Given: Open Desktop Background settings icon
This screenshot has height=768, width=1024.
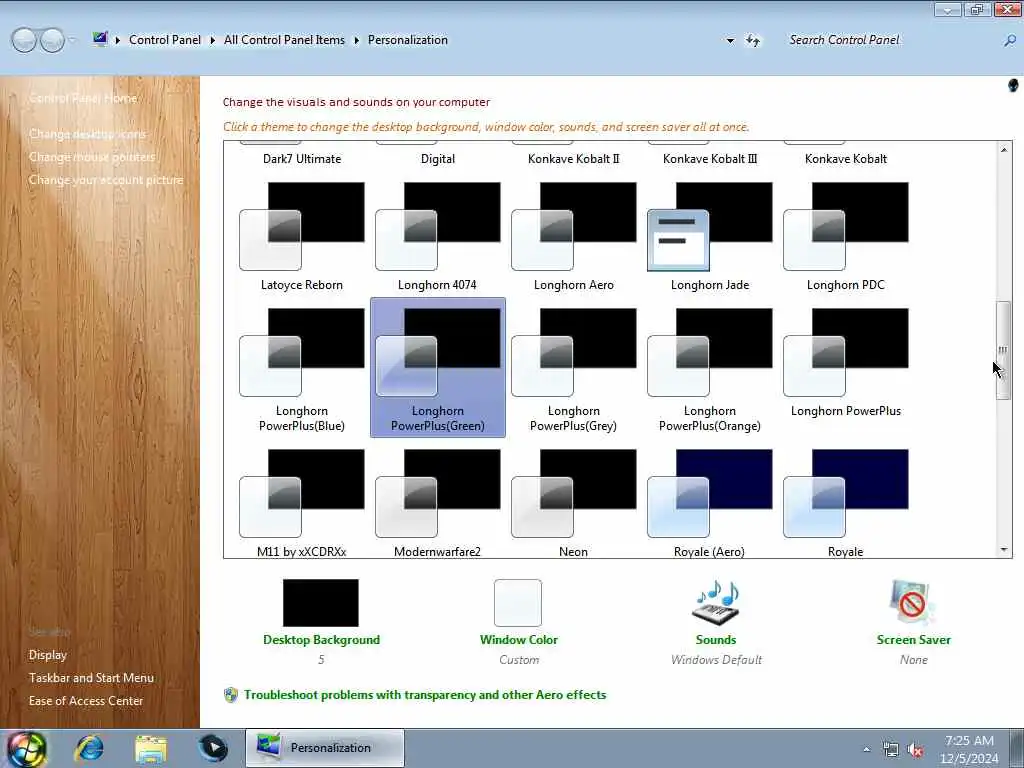Looking at the screenshot, I should 321,603.
